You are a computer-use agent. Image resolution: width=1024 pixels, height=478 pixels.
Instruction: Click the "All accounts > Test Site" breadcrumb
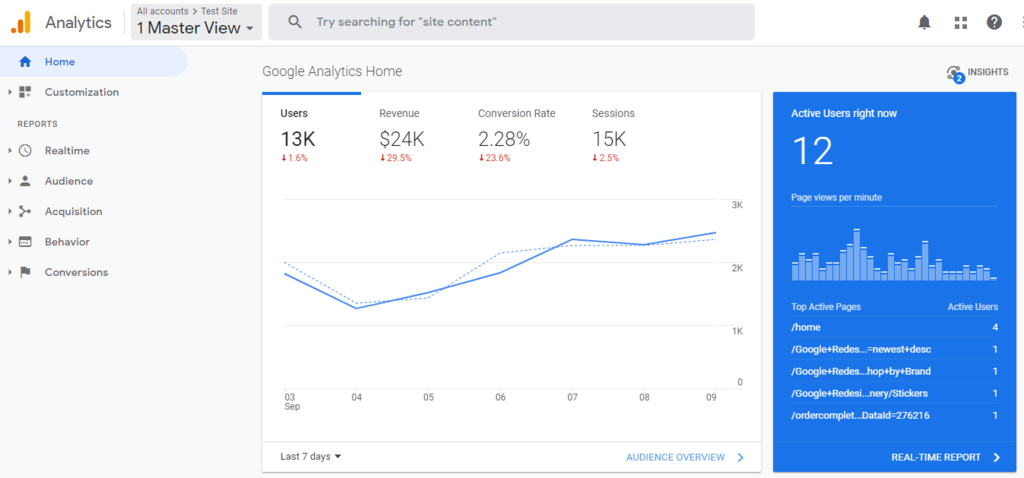(x=187, y=11)
